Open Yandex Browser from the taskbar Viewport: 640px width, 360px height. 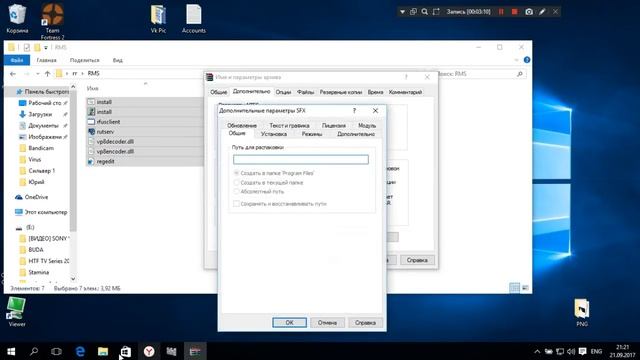click(x=149, y=351)
